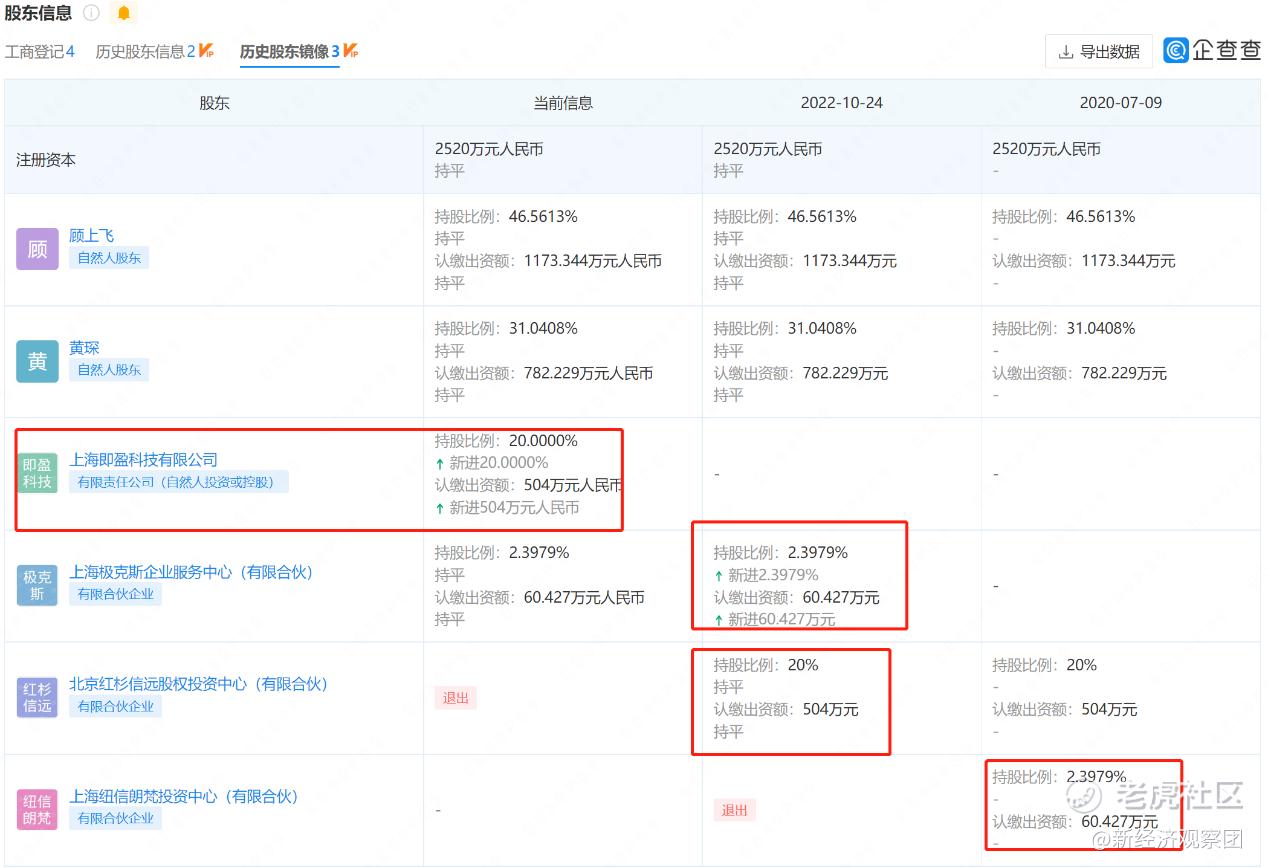1268x868 pixels.
Task: Click VIP badge beside 历史股东信息
Action: pos(206,50)
